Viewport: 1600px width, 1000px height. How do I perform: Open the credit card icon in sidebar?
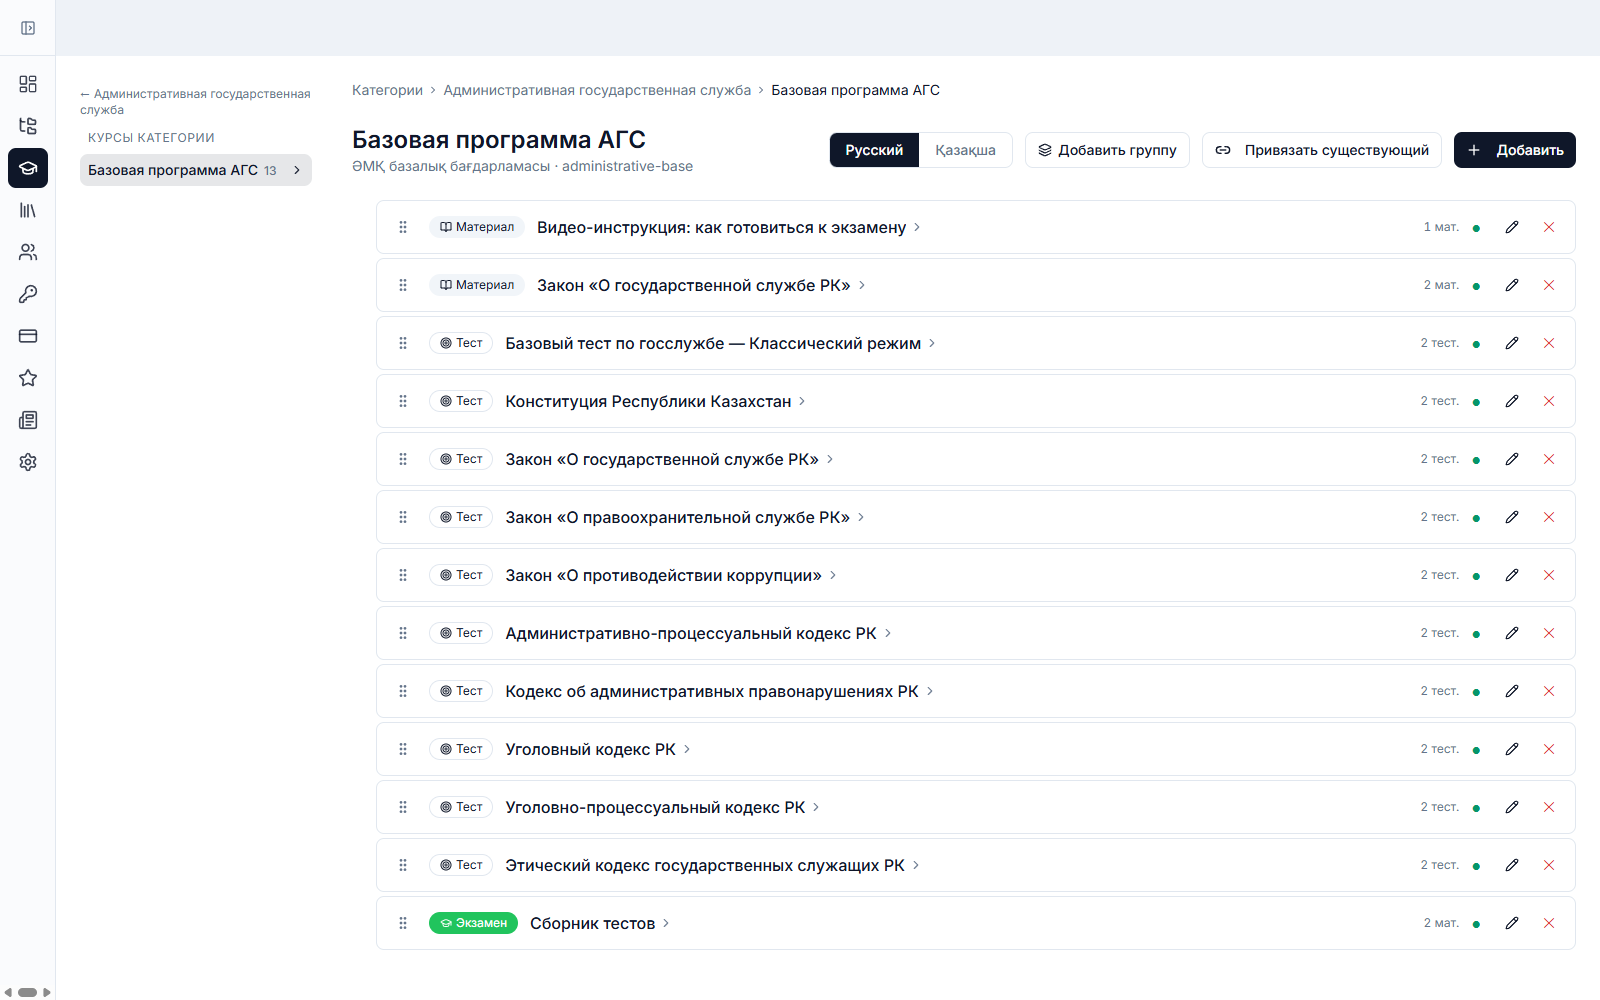click(x=28, y=336)
